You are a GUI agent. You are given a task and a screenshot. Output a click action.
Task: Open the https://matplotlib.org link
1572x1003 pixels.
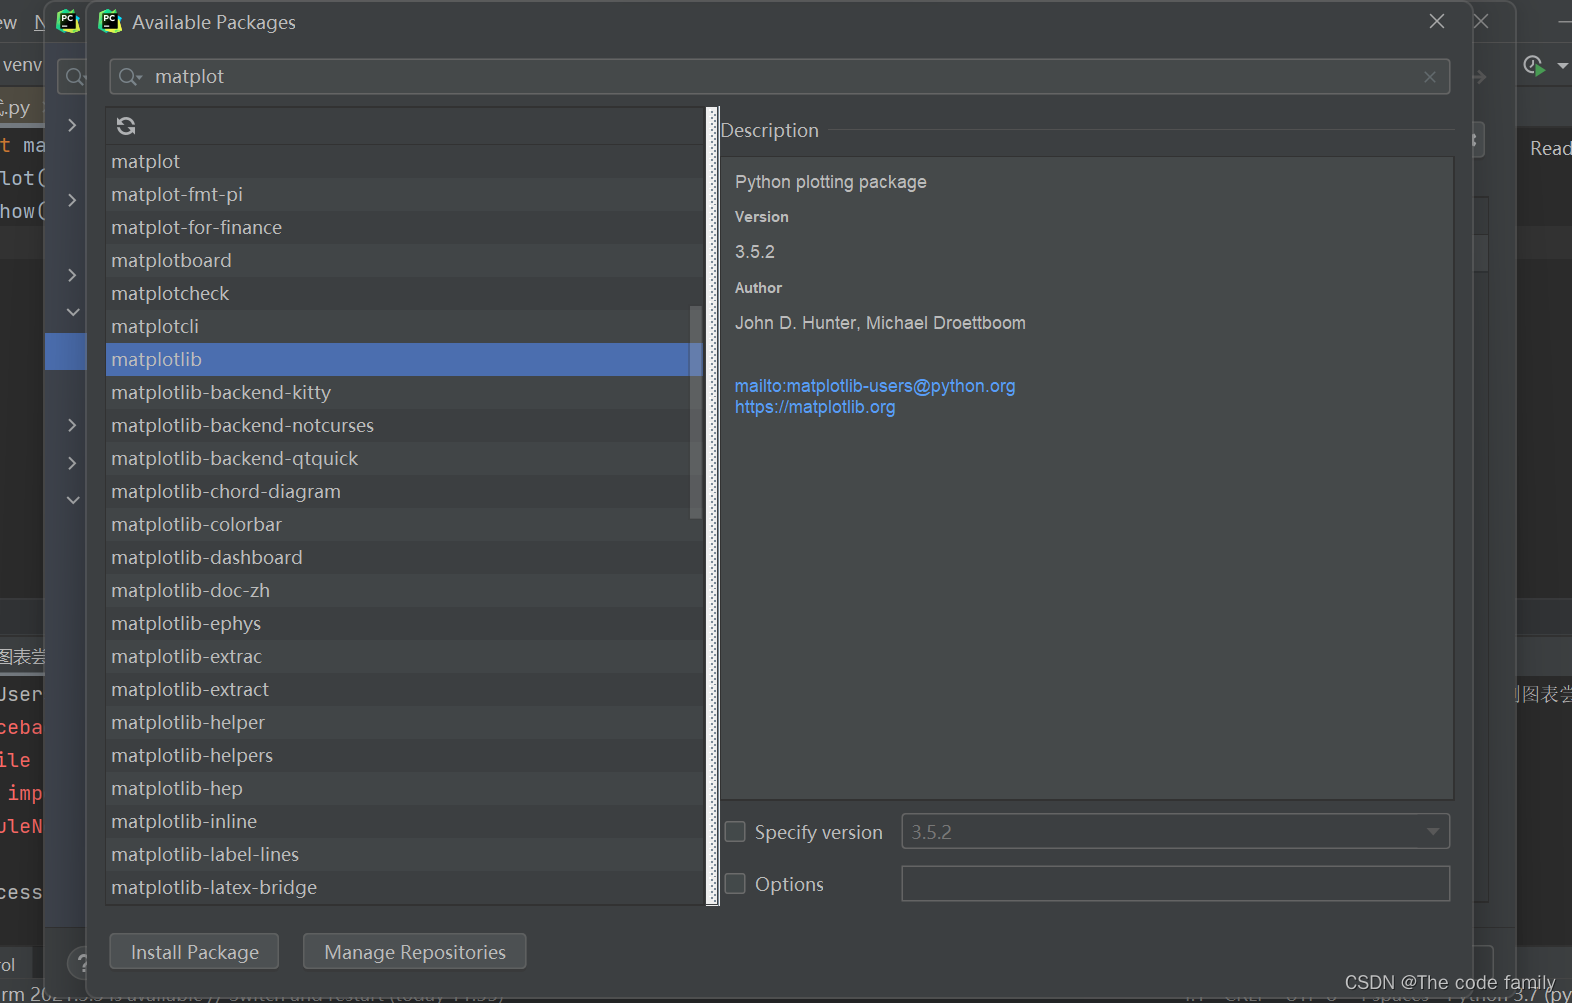coord(815,407)
